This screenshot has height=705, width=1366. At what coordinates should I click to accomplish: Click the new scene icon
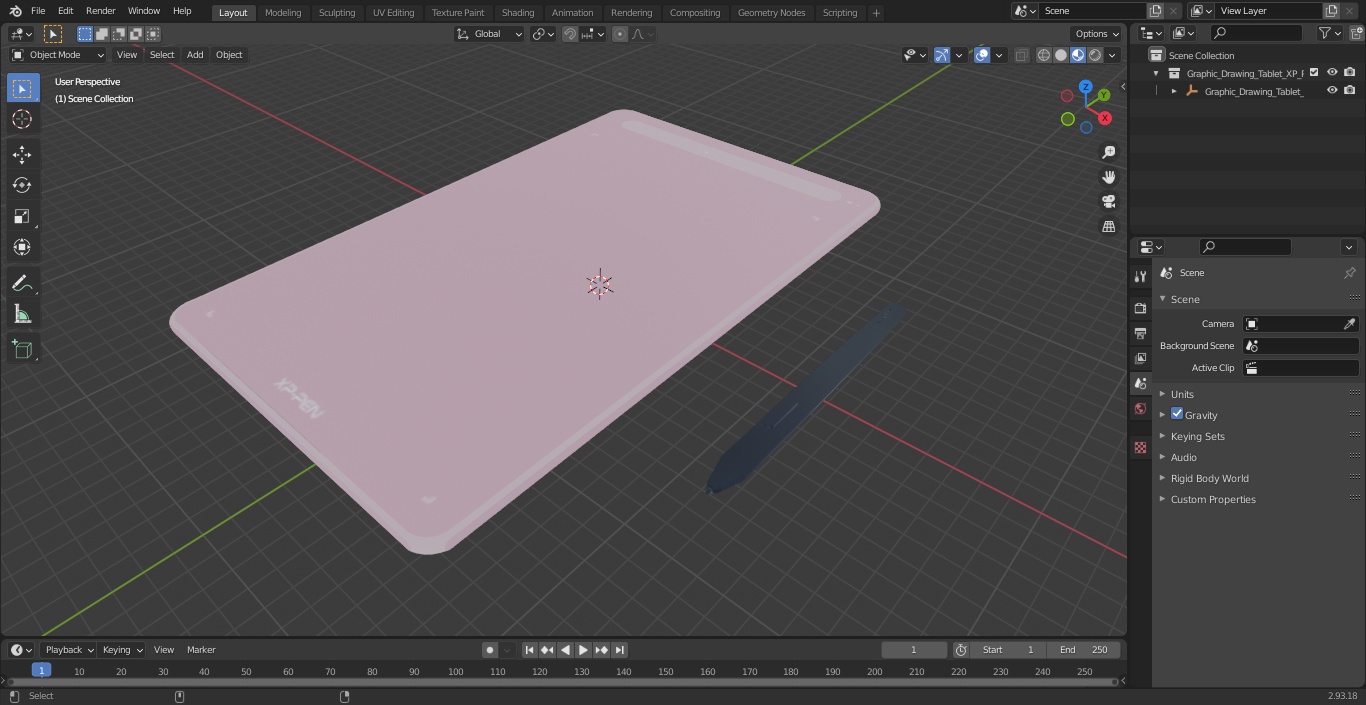[x=1155, y=11]
